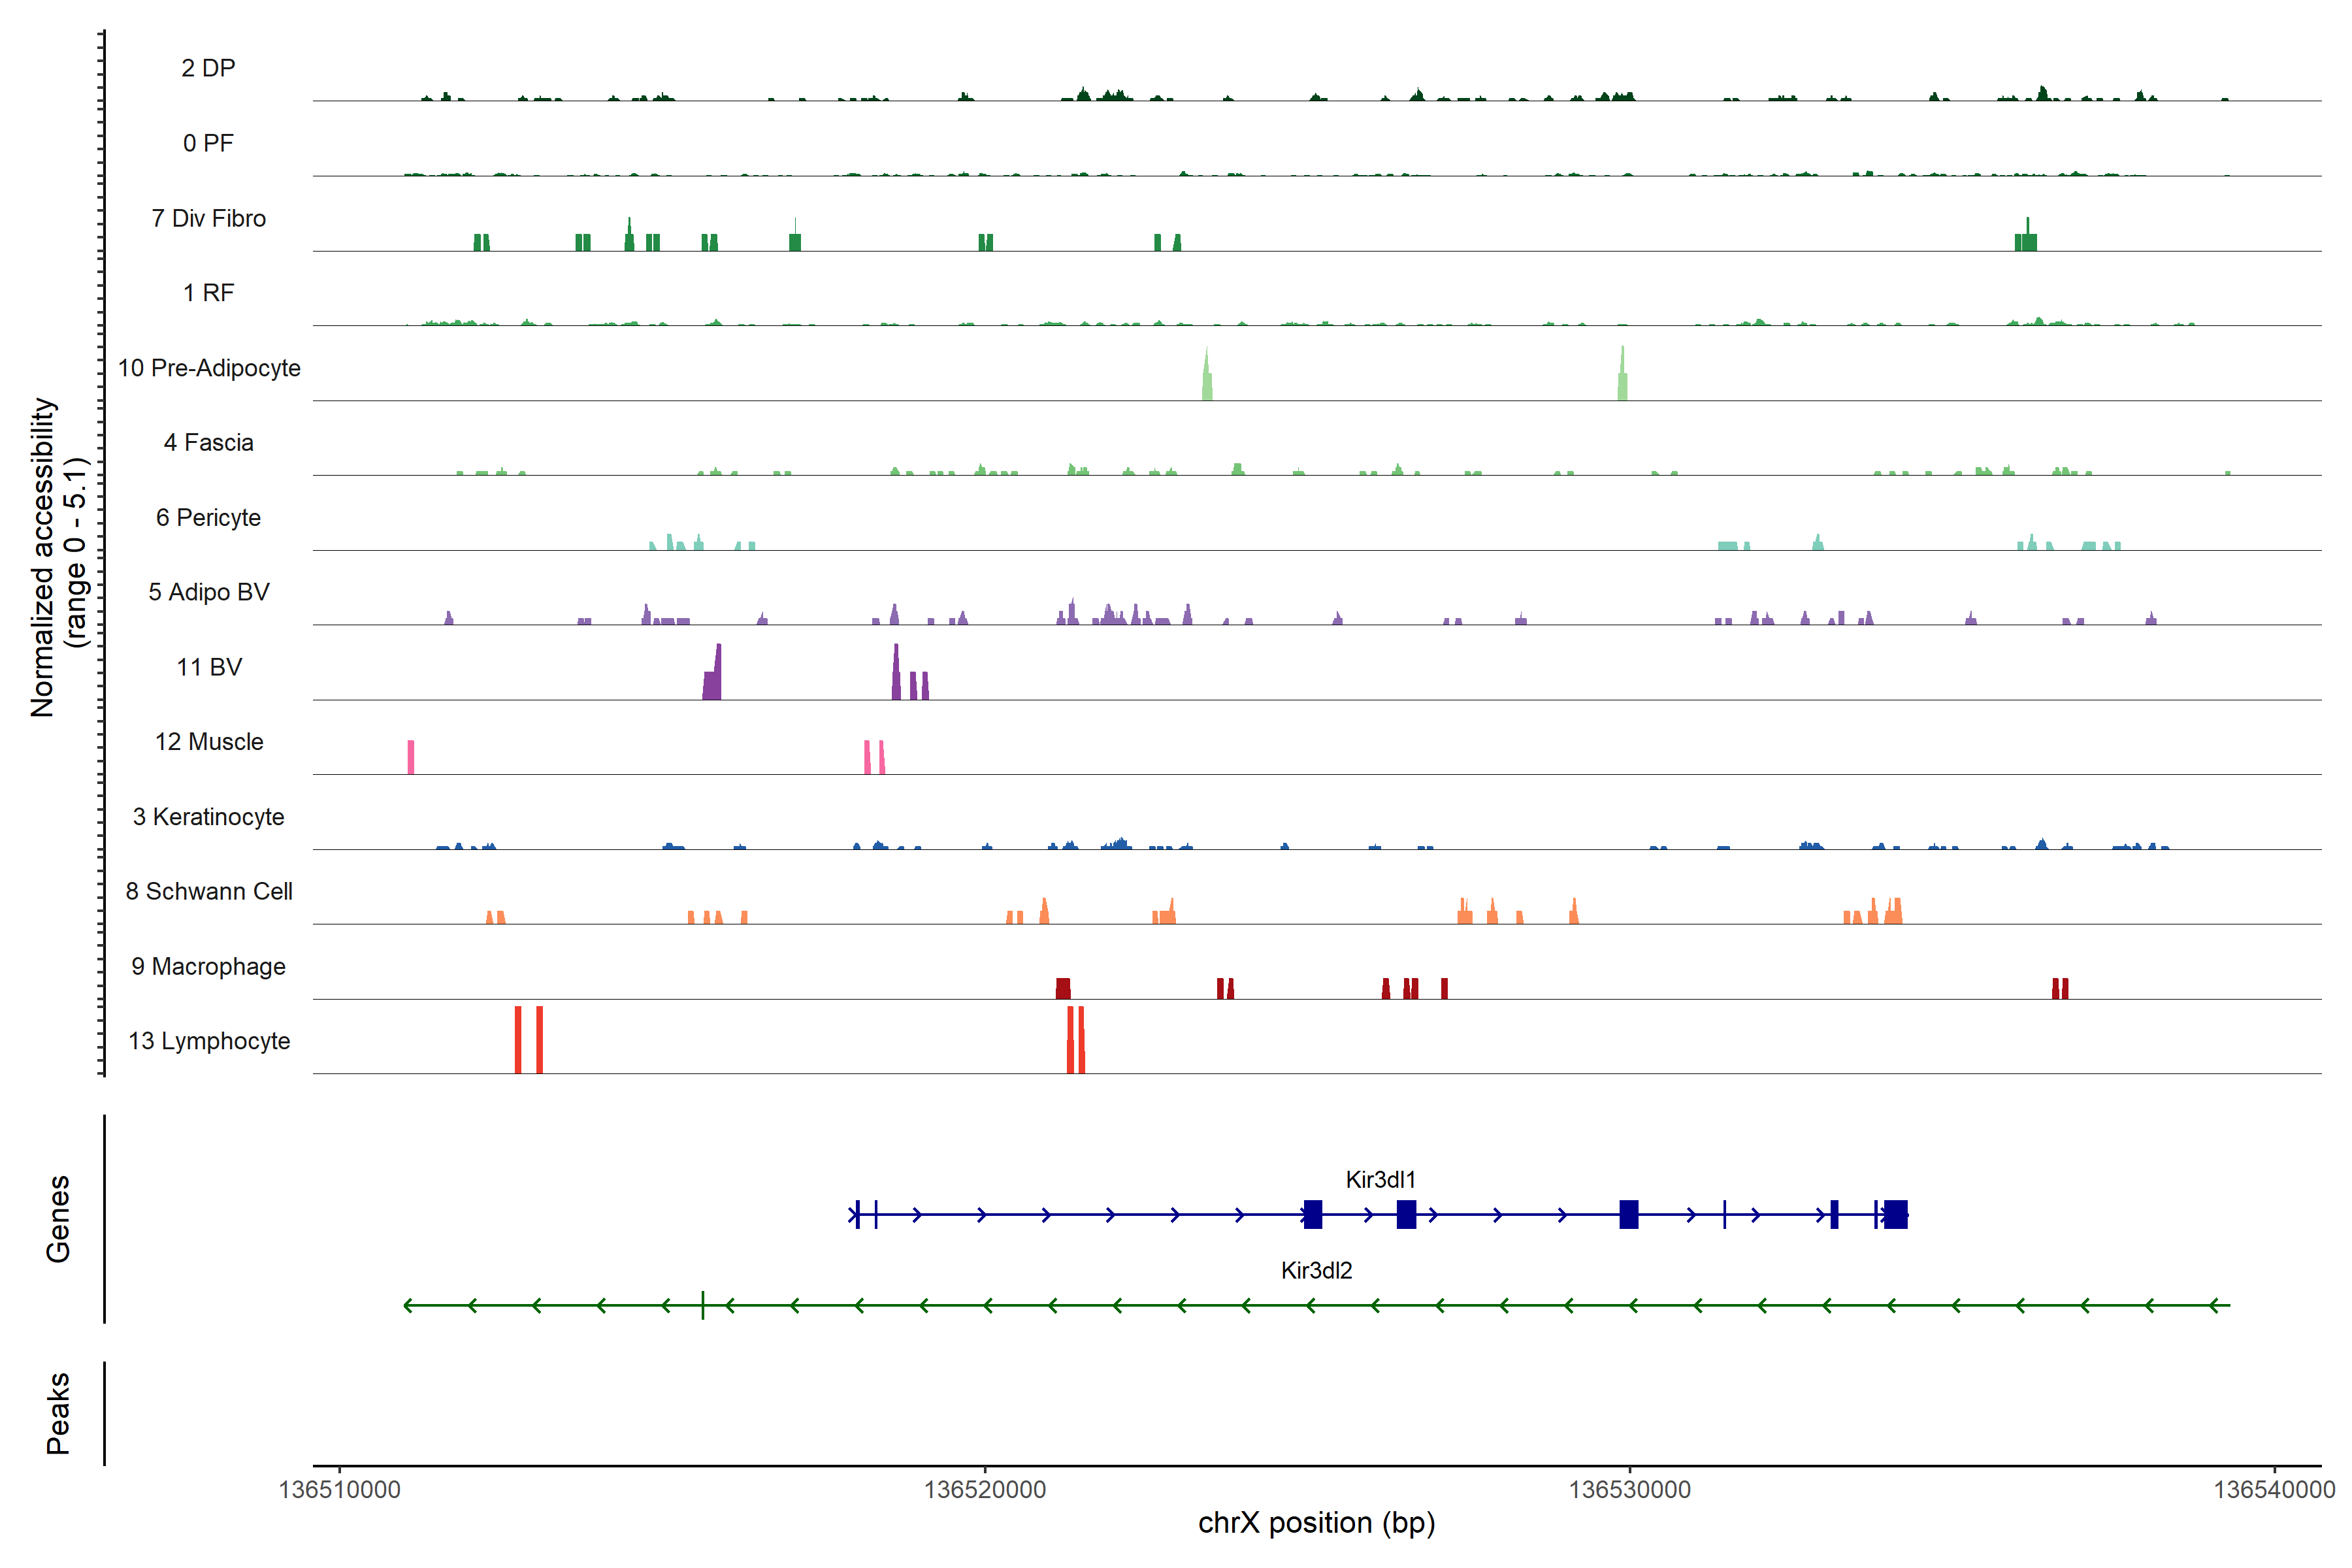Viewport: 2352px width, 1568px height.
Task: Select the 13 Lymphocyte track label
Action: [x=209, y=1041]
